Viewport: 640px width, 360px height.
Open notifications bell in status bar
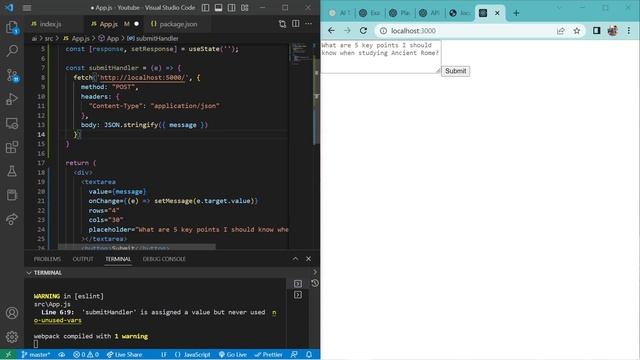pos(309,355)
